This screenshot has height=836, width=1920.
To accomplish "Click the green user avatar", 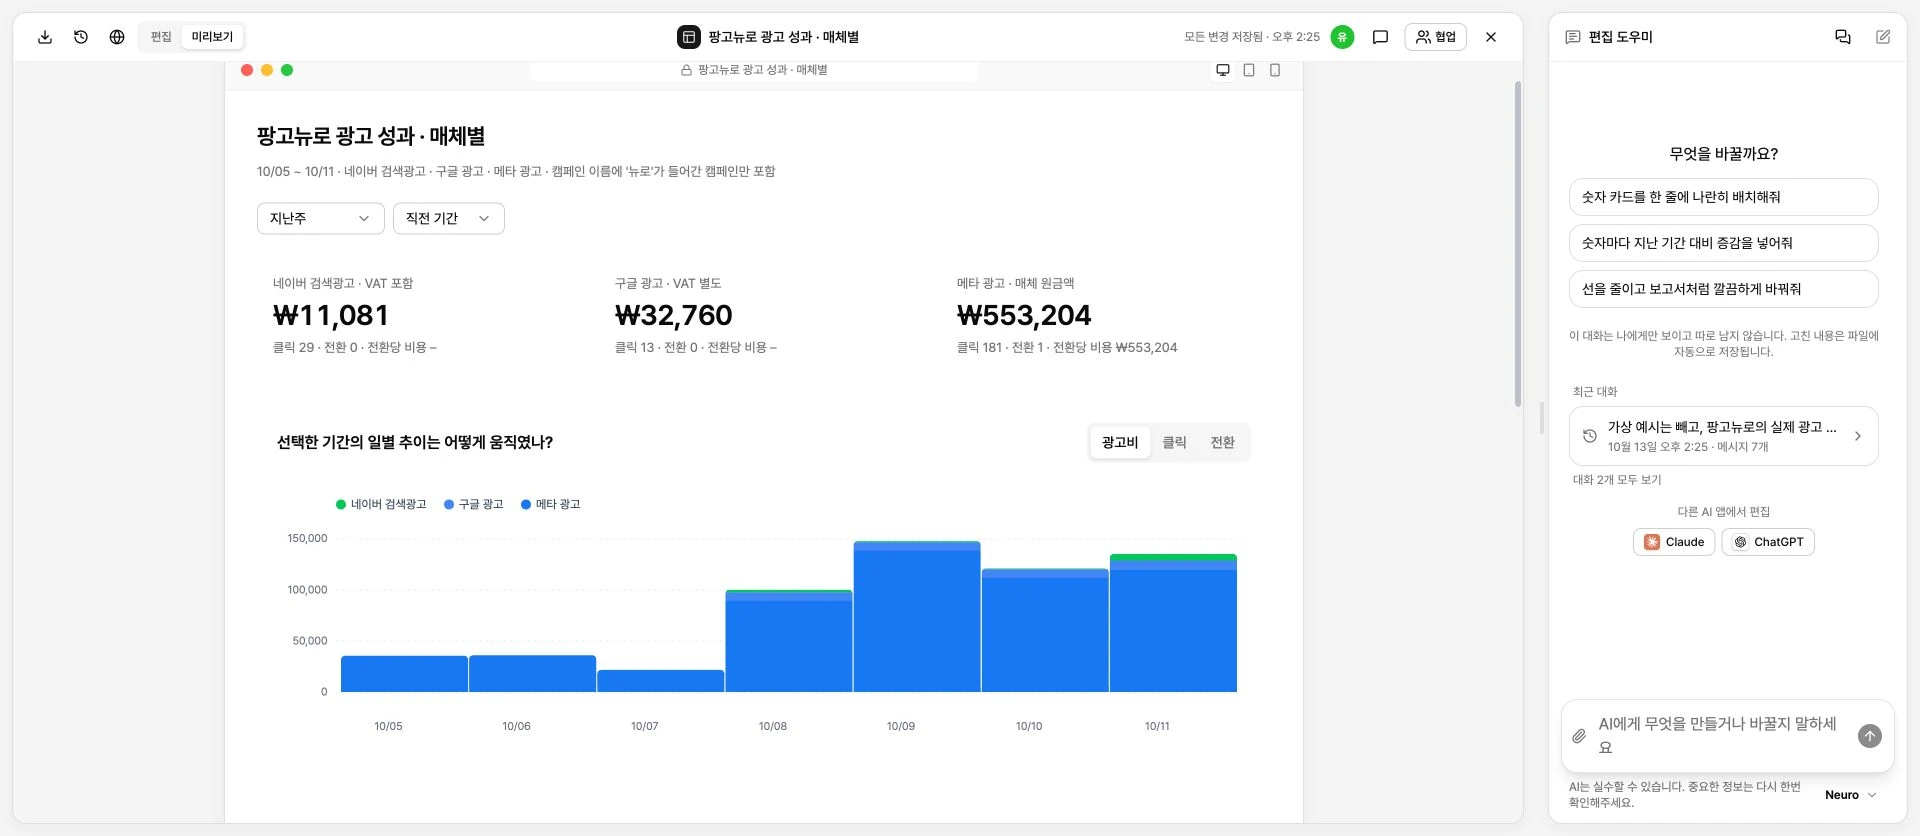I will click(x=1342, y=37).
